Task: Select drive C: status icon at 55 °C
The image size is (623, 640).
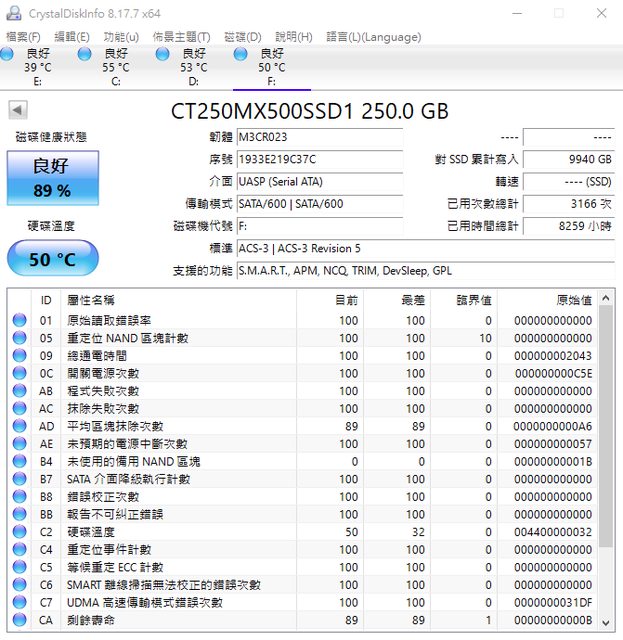Action: click(84, 54)
